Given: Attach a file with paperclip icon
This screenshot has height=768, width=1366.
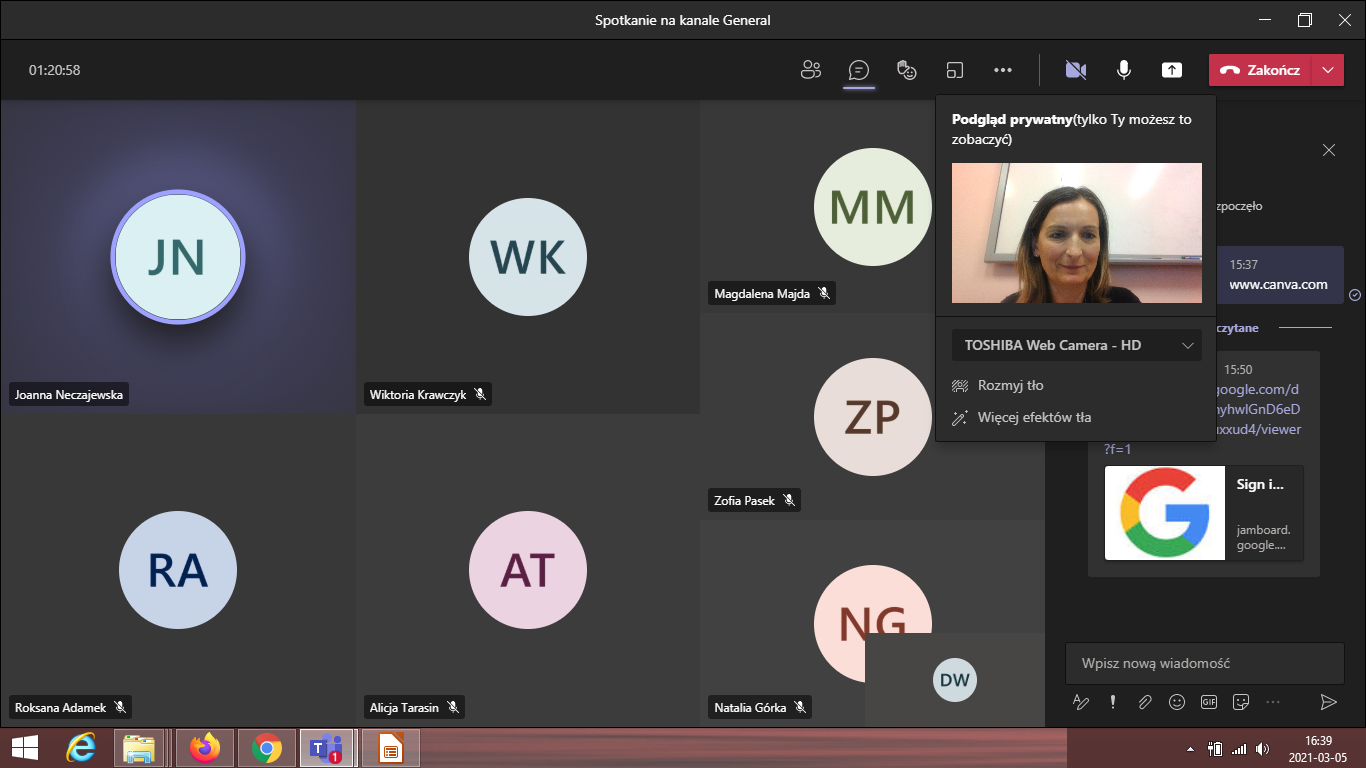Looking at the screenshot, I should pos(1145,702).
